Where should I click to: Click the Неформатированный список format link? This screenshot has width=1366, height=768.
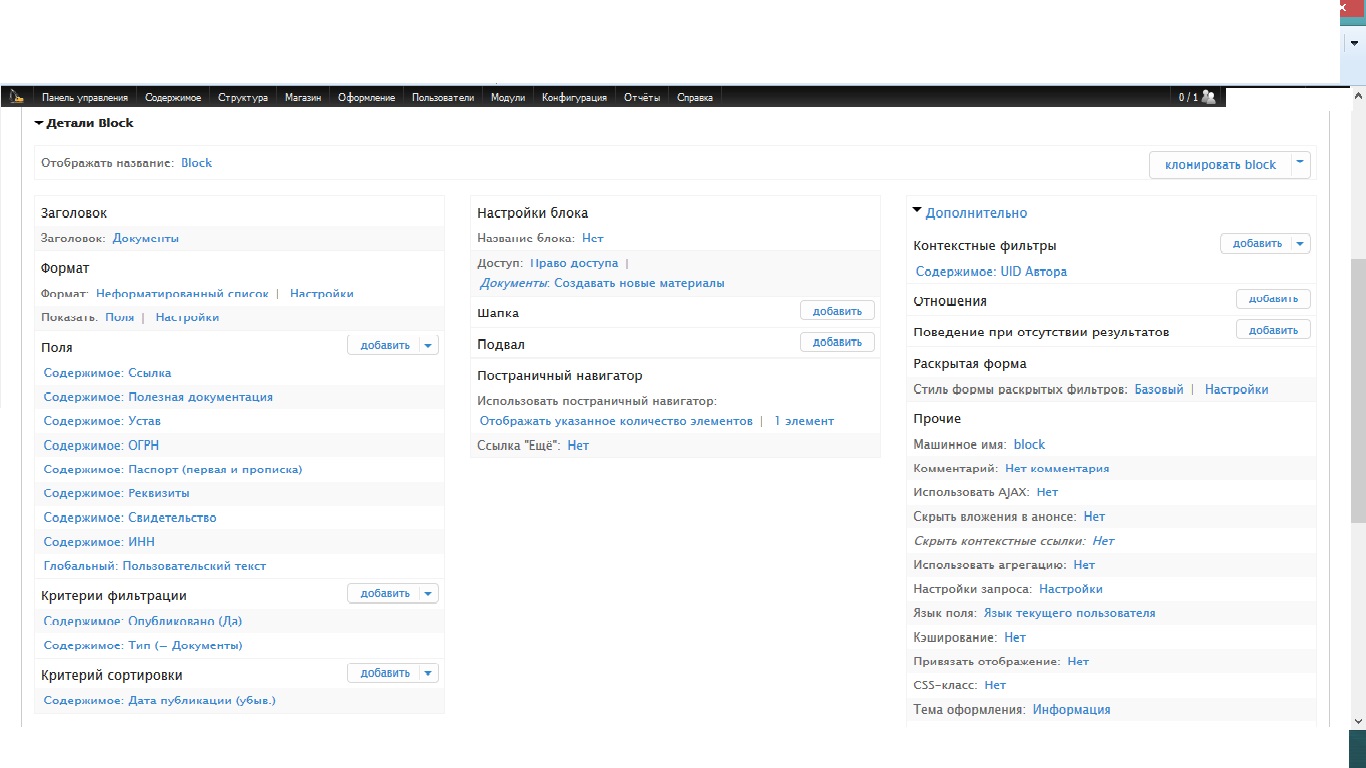tap(182, 294)
